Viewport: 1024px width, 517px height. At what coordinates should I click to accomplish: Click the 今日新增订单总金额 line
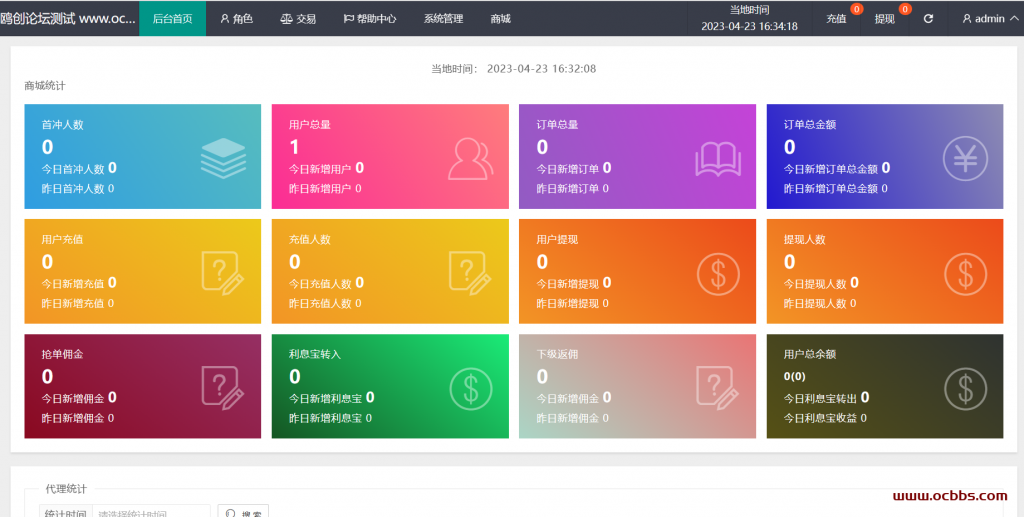(x=837, y=168)
